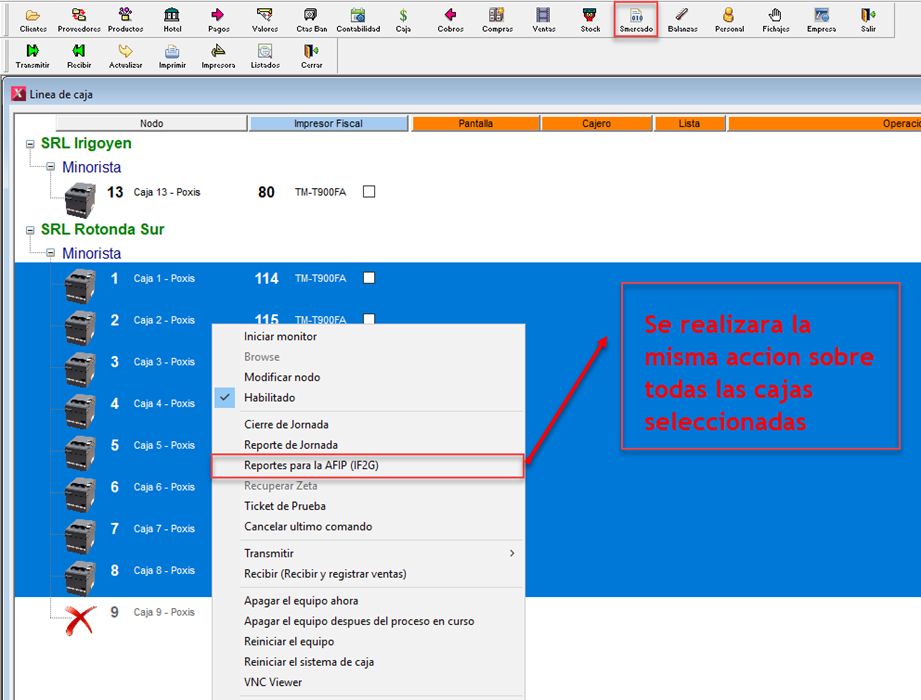
Task: Select the disabled Caja 9 row
Action: 164,612
